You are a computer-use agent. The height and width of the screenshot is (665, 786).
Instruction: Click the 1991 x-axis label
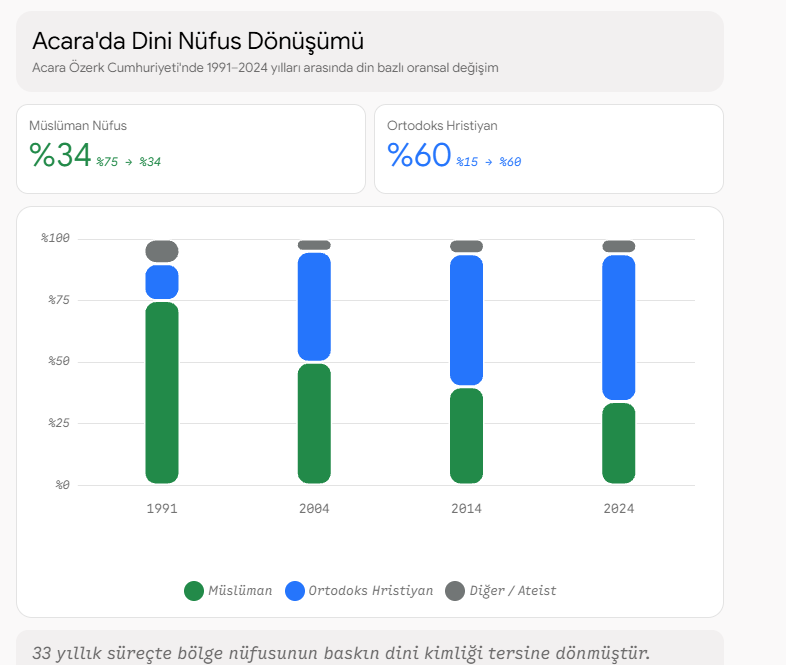pyautogui.click(x=162, y=509)
